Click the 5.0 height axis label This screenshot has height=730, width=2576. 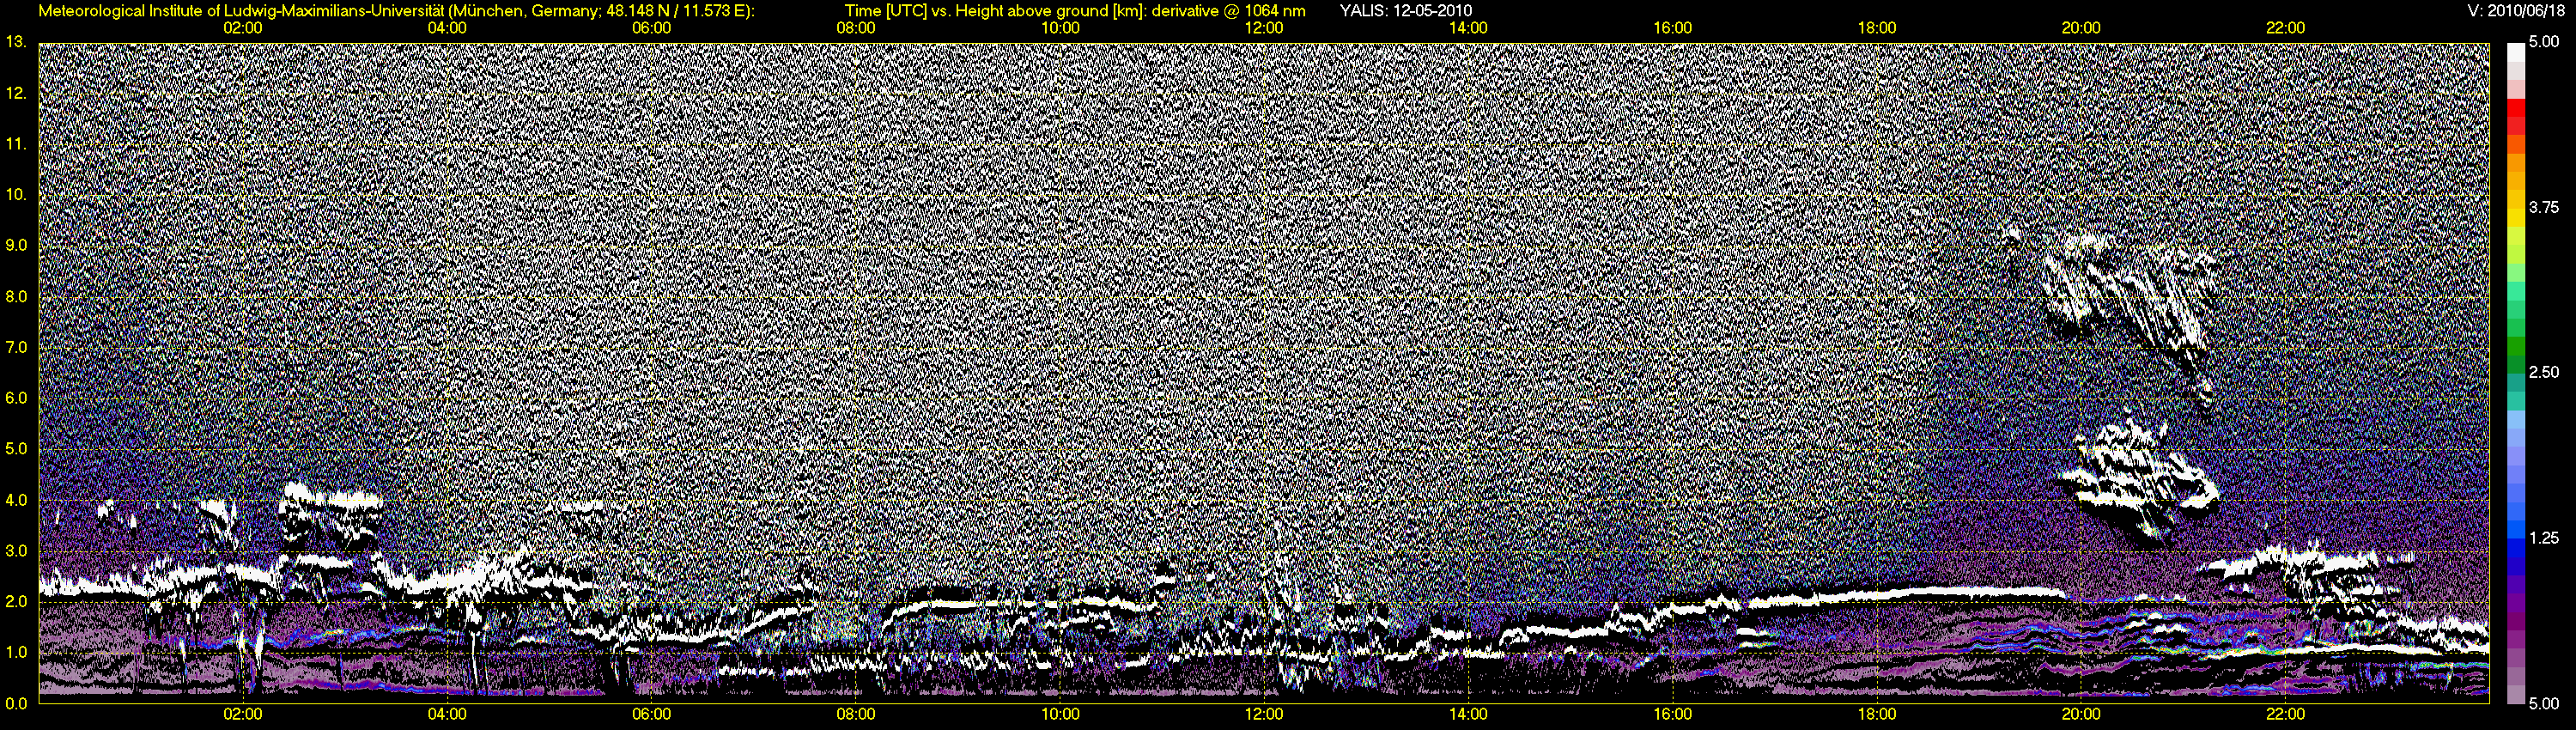[15, 449]
